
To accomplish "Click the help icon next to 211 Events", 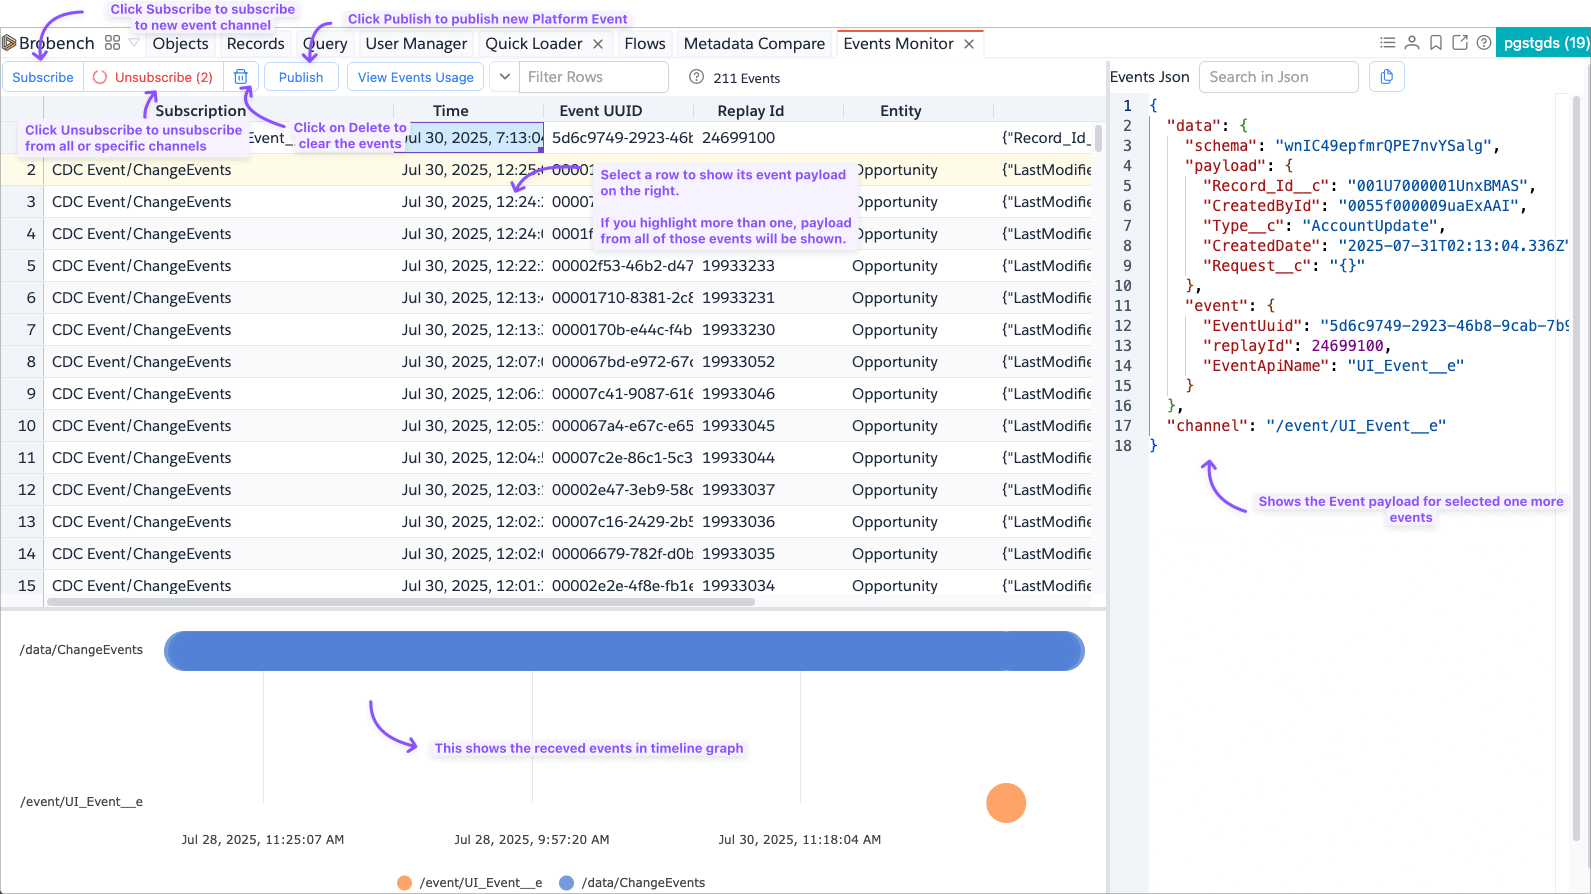I will (696, 78).
